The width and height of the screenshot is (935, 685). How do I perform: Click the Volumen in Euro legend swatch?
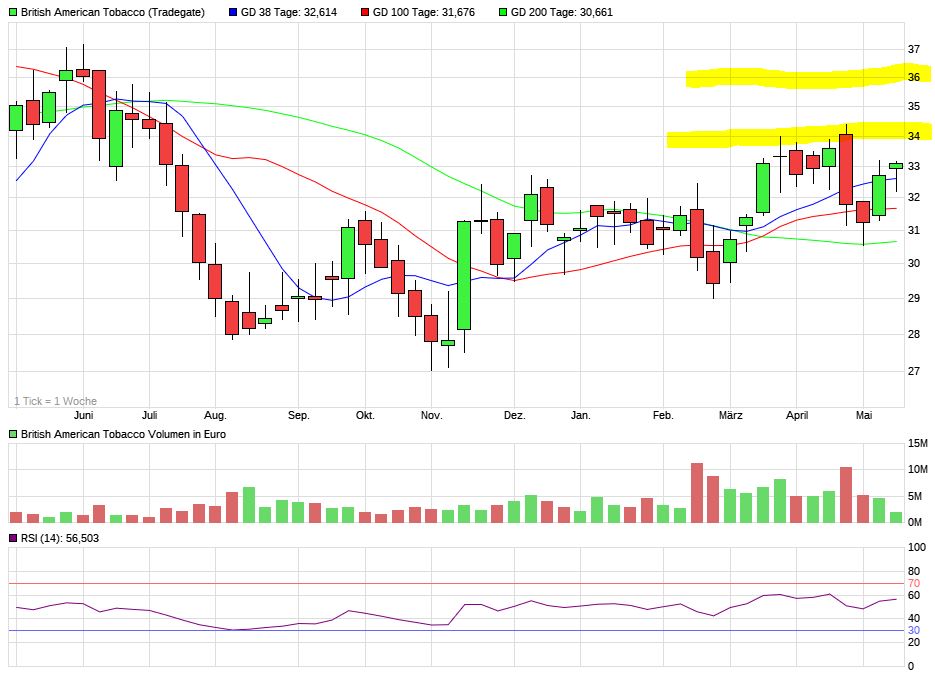click(14, 434)
